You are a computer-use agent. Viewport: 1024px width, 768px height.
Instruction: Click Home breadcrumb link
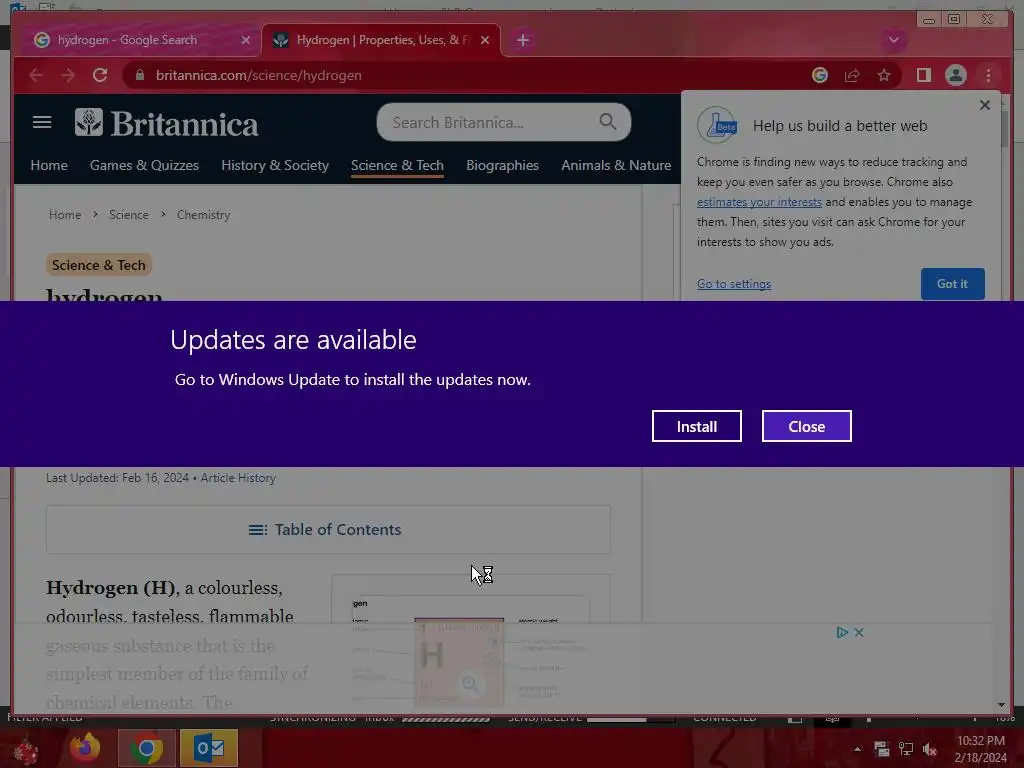tap(65, 215)
